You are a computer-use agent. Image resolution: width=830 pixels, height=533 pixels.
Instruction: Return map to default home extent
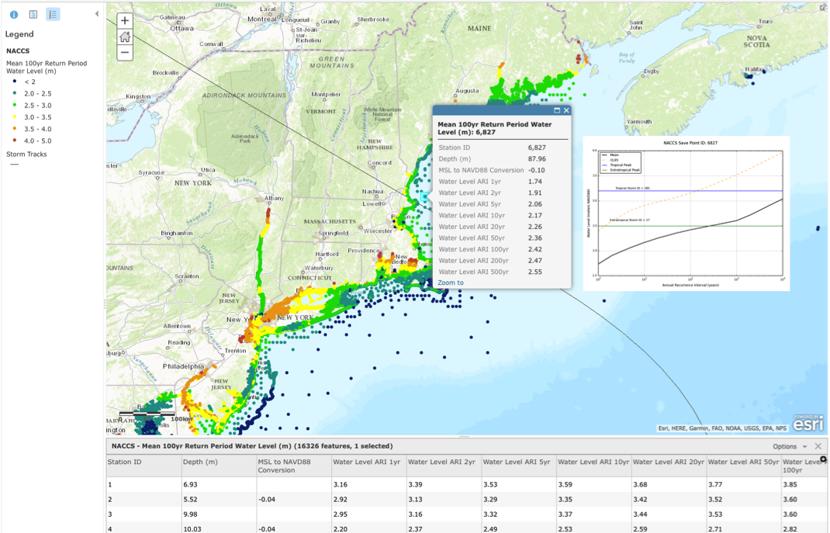(125, 37)
